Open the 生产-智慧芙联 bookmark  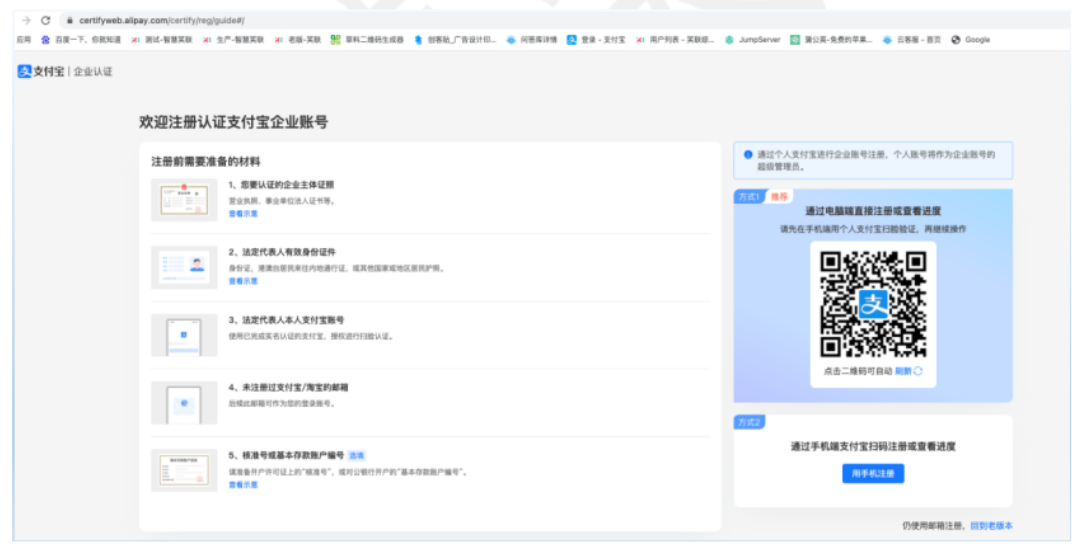point(233,40)
